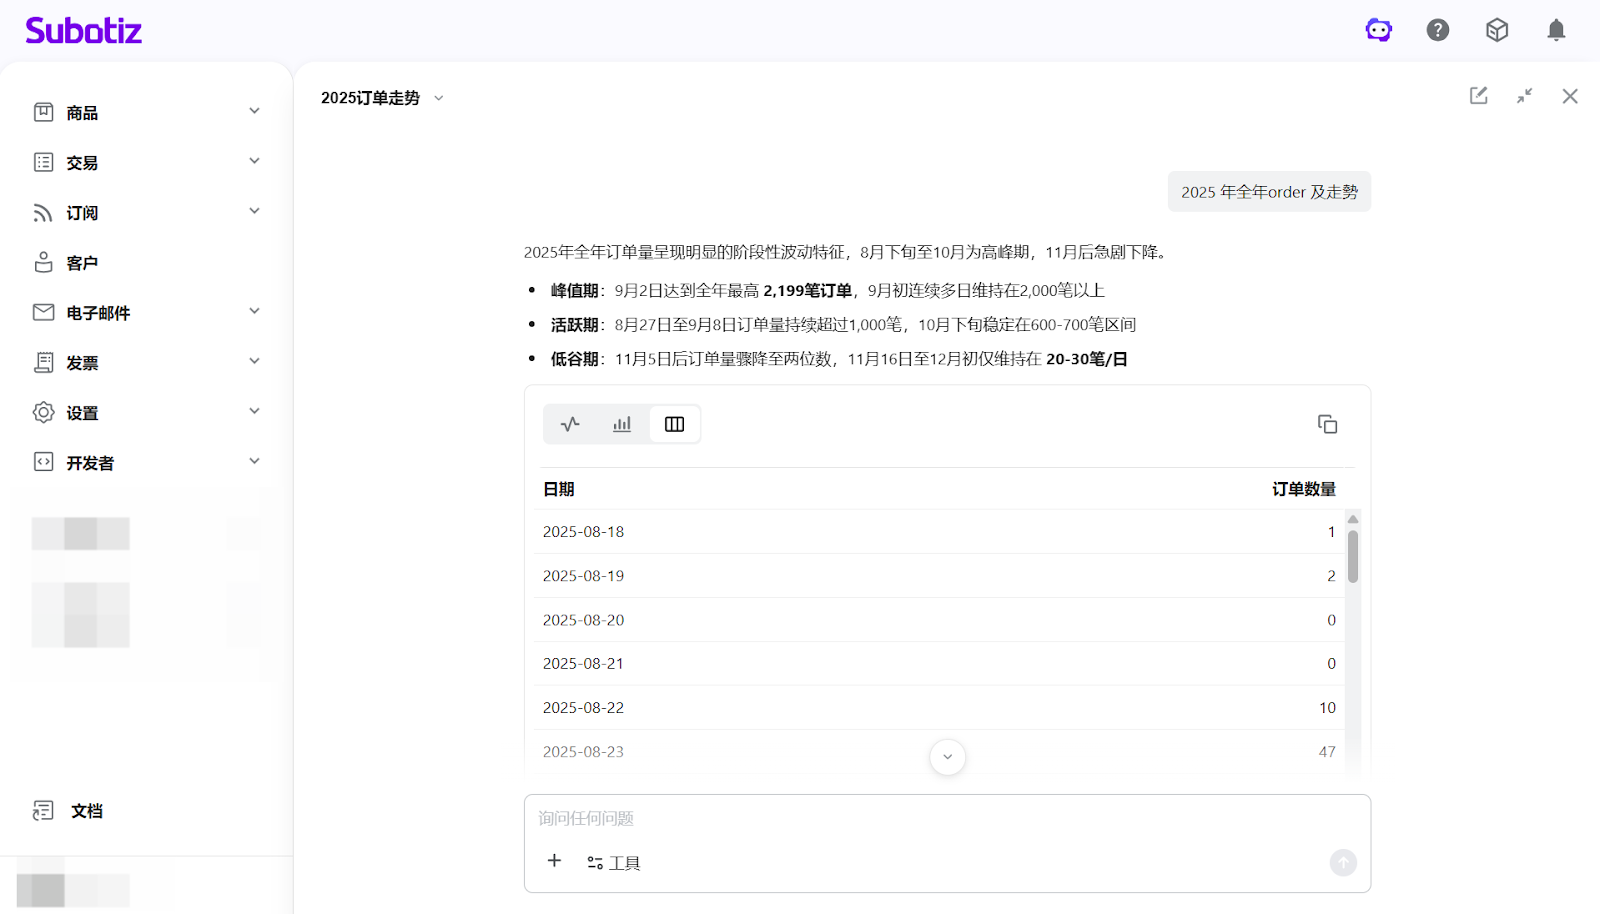Open the 客户 page in sidebar
Image resolution: width=1600 pixels, height=914 pixels.
click(82, 263)
